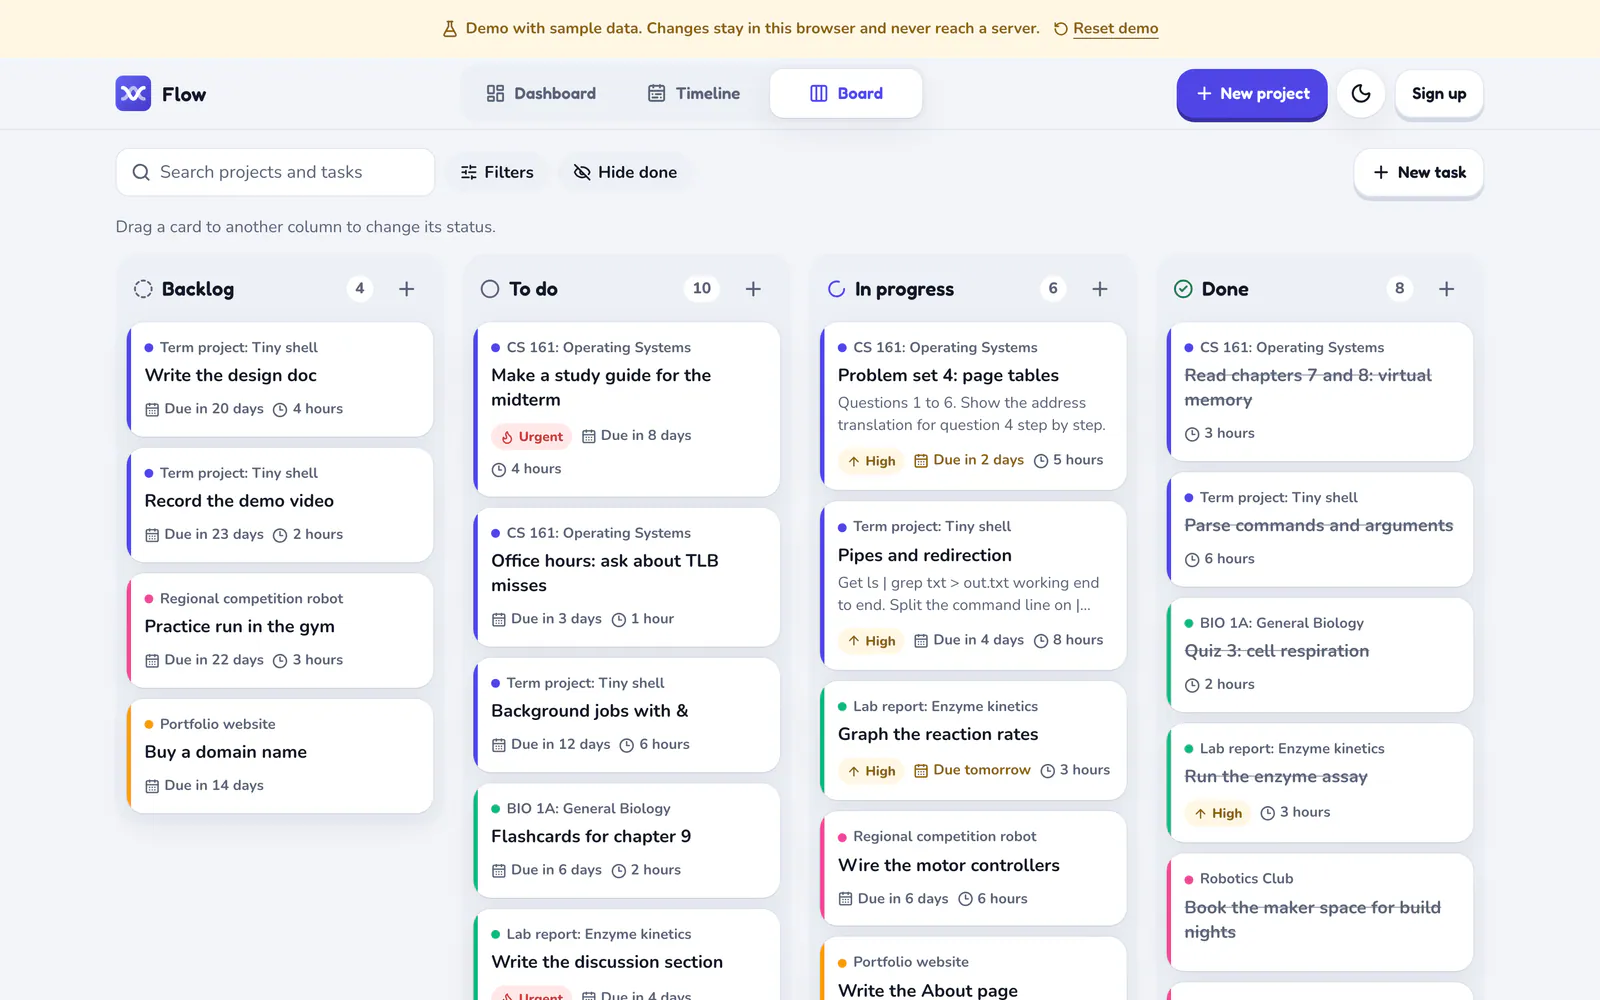Open the Buy a domain name card
The width and height of the screenshot is (1600, 1000).
click(x=280, y=756)
